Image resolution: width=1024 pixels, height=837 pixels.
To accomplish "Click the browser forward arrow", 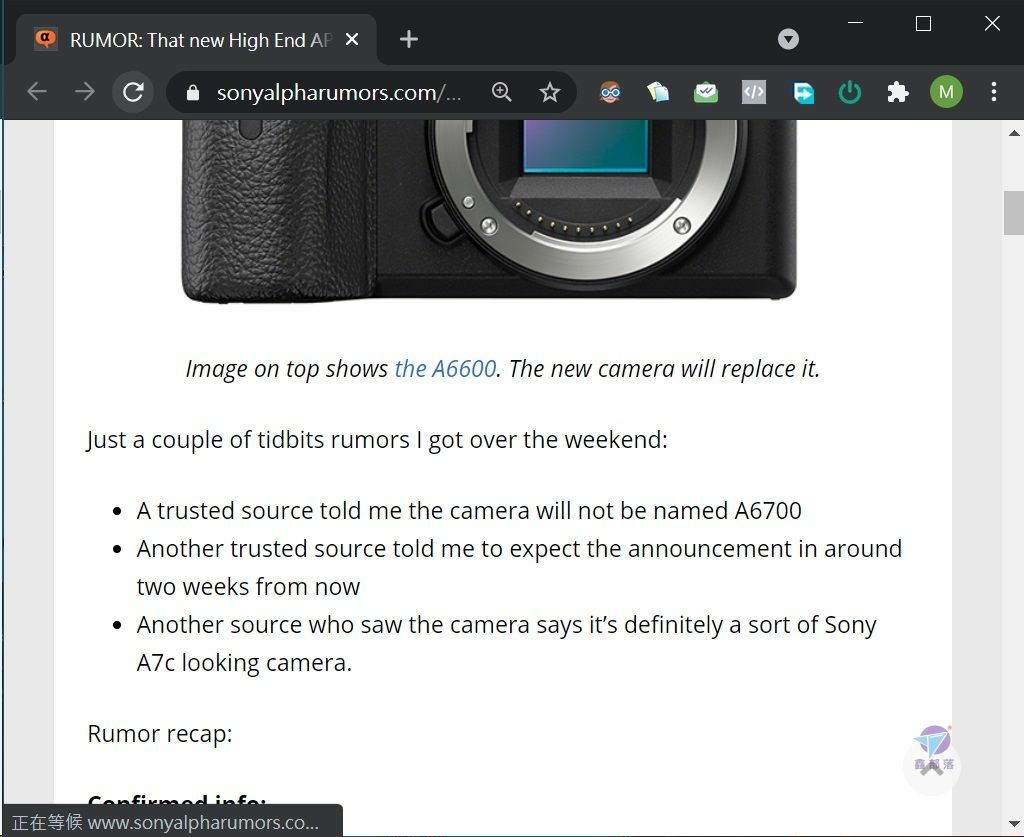I will 85,92.
